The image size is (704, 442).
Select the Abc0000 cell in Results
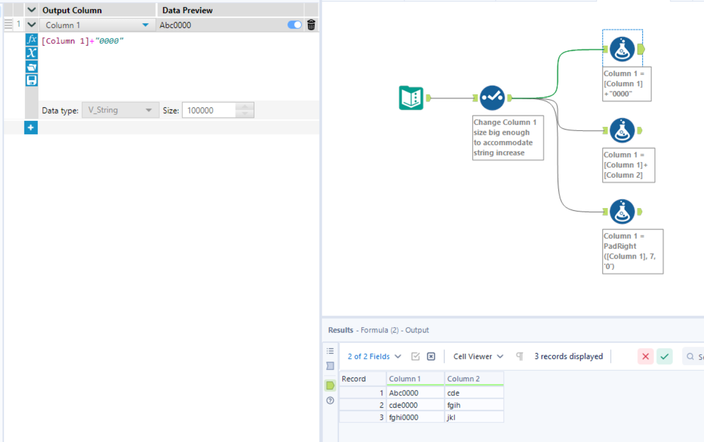pos(415,393)
